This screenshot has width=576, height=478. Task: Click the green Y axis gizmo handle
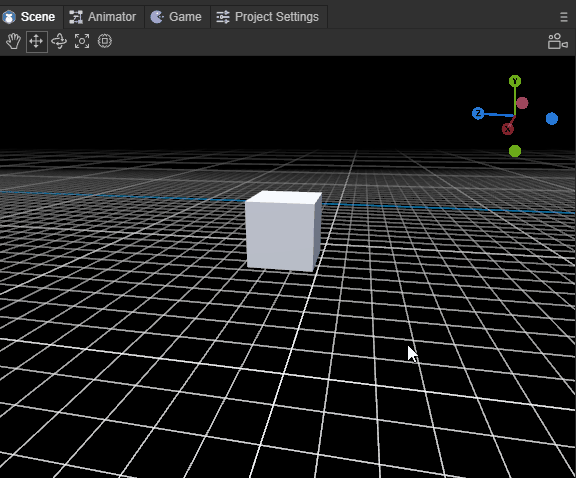(x=515, y=81)
